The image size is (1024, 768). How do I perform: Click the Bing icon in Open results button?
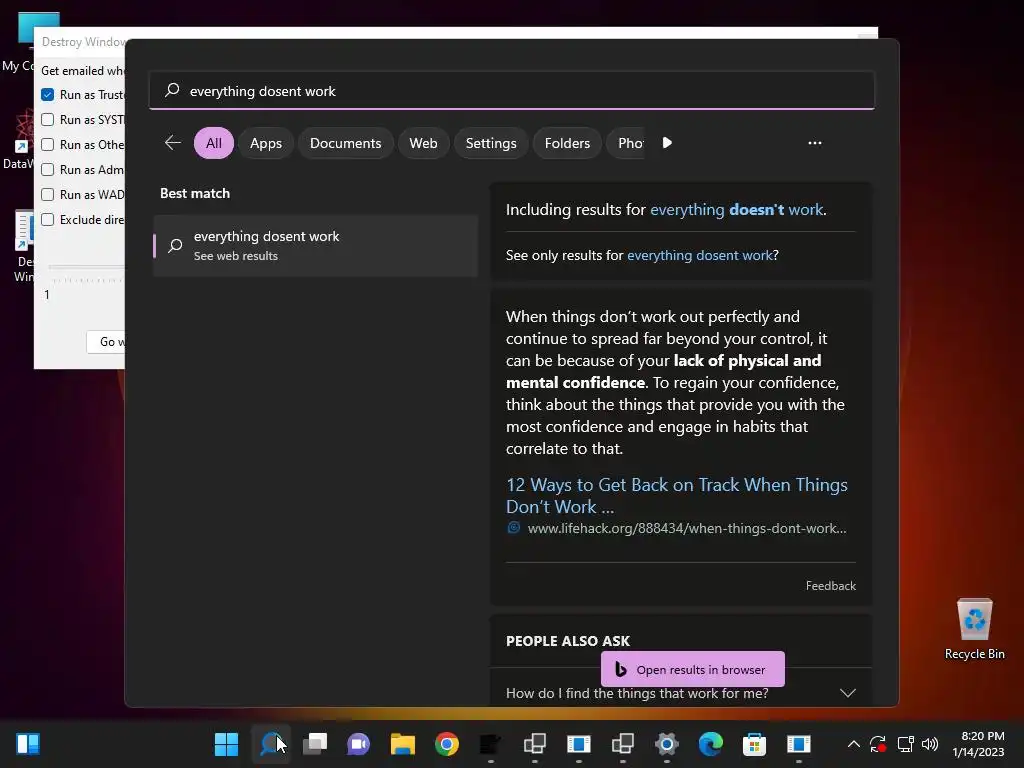click(x=620, y=669)
